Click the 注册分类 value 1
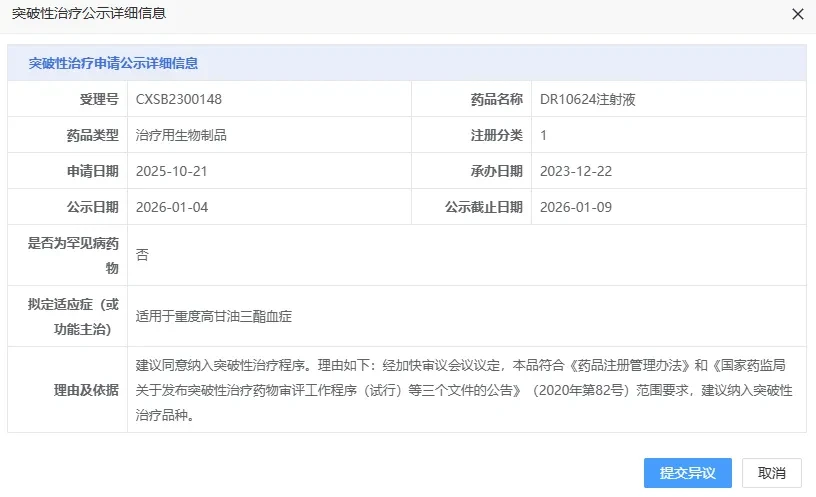The width and height of the screenshot is (816, 497). coord(543,135)
